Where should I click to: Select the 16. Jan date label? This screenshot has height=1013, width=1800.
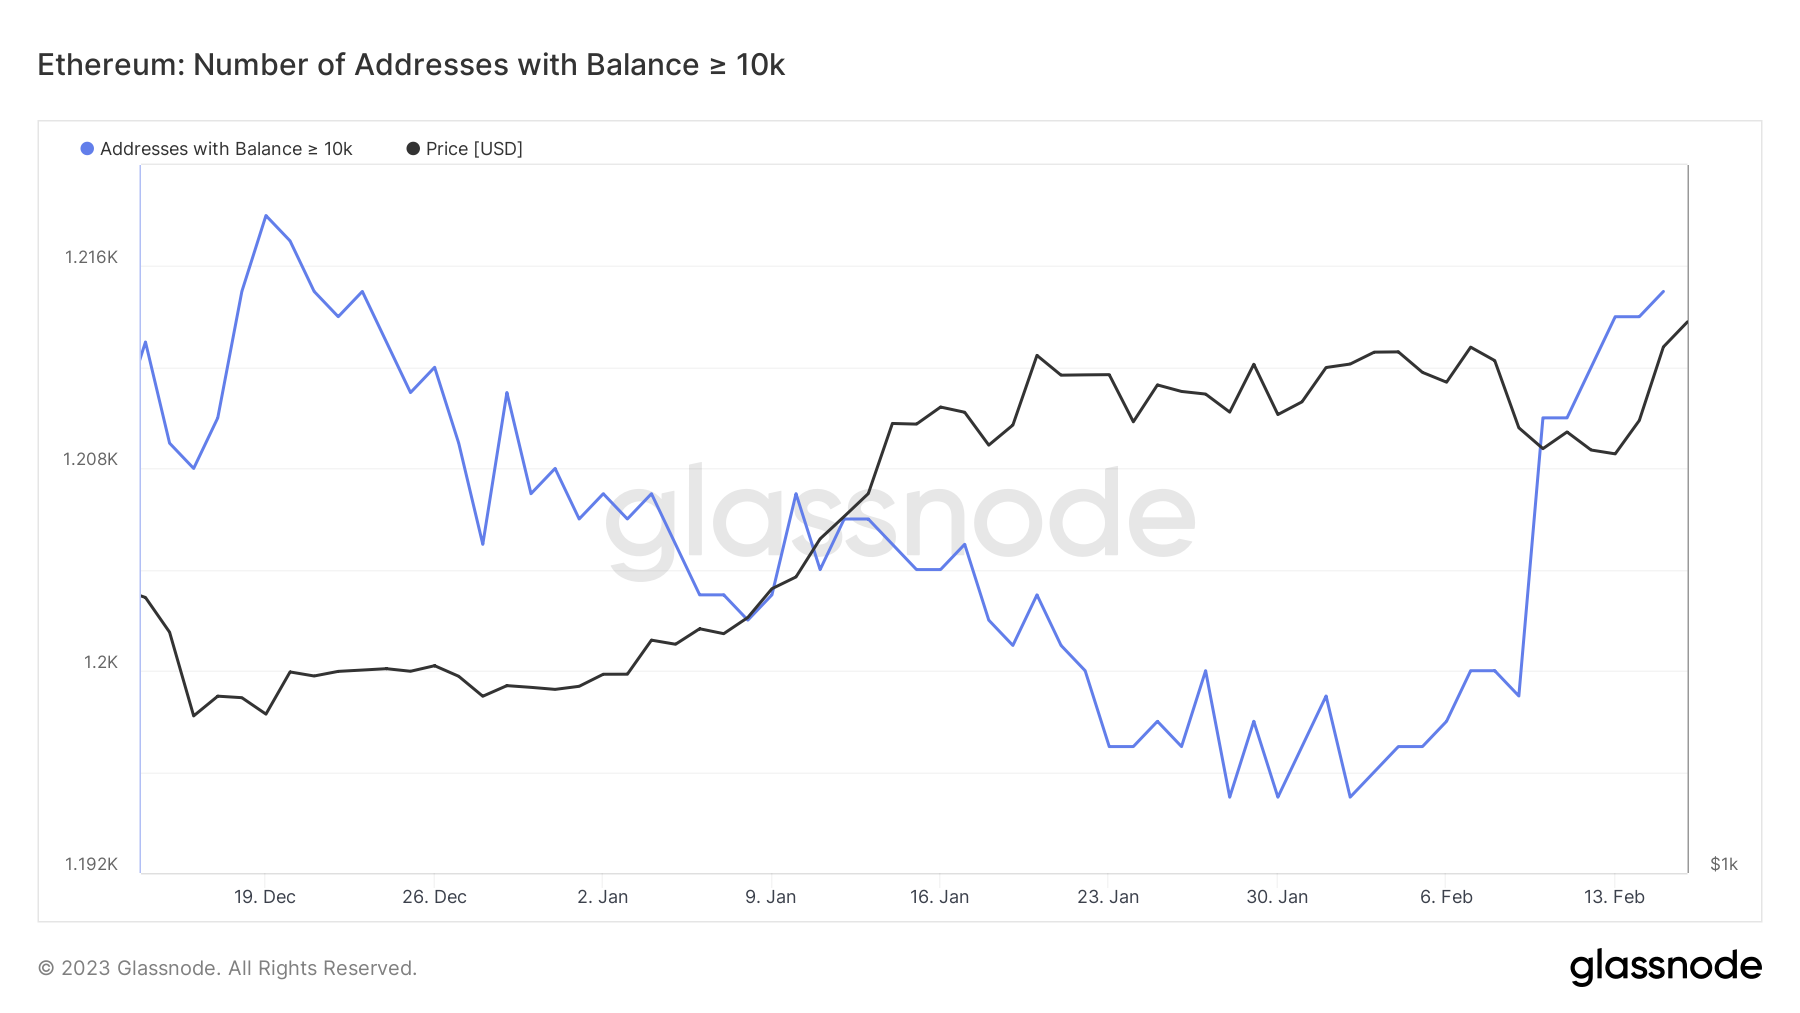pos(940,897)
